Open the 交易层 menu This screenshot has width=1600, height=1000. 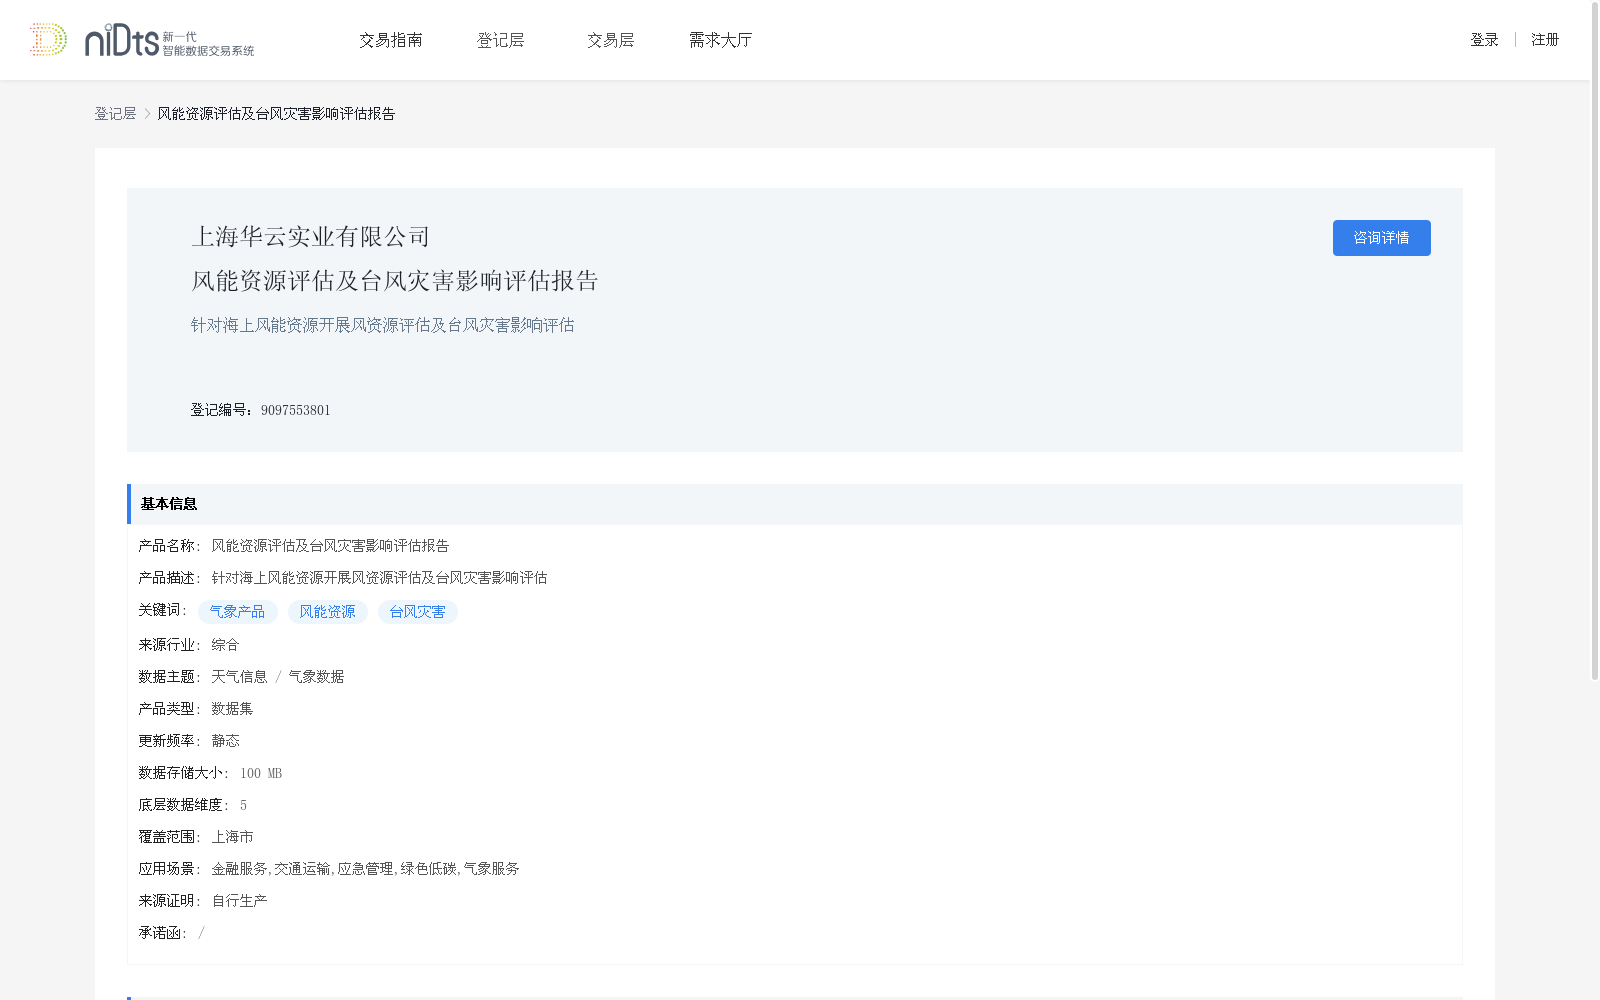pos(611,40)
